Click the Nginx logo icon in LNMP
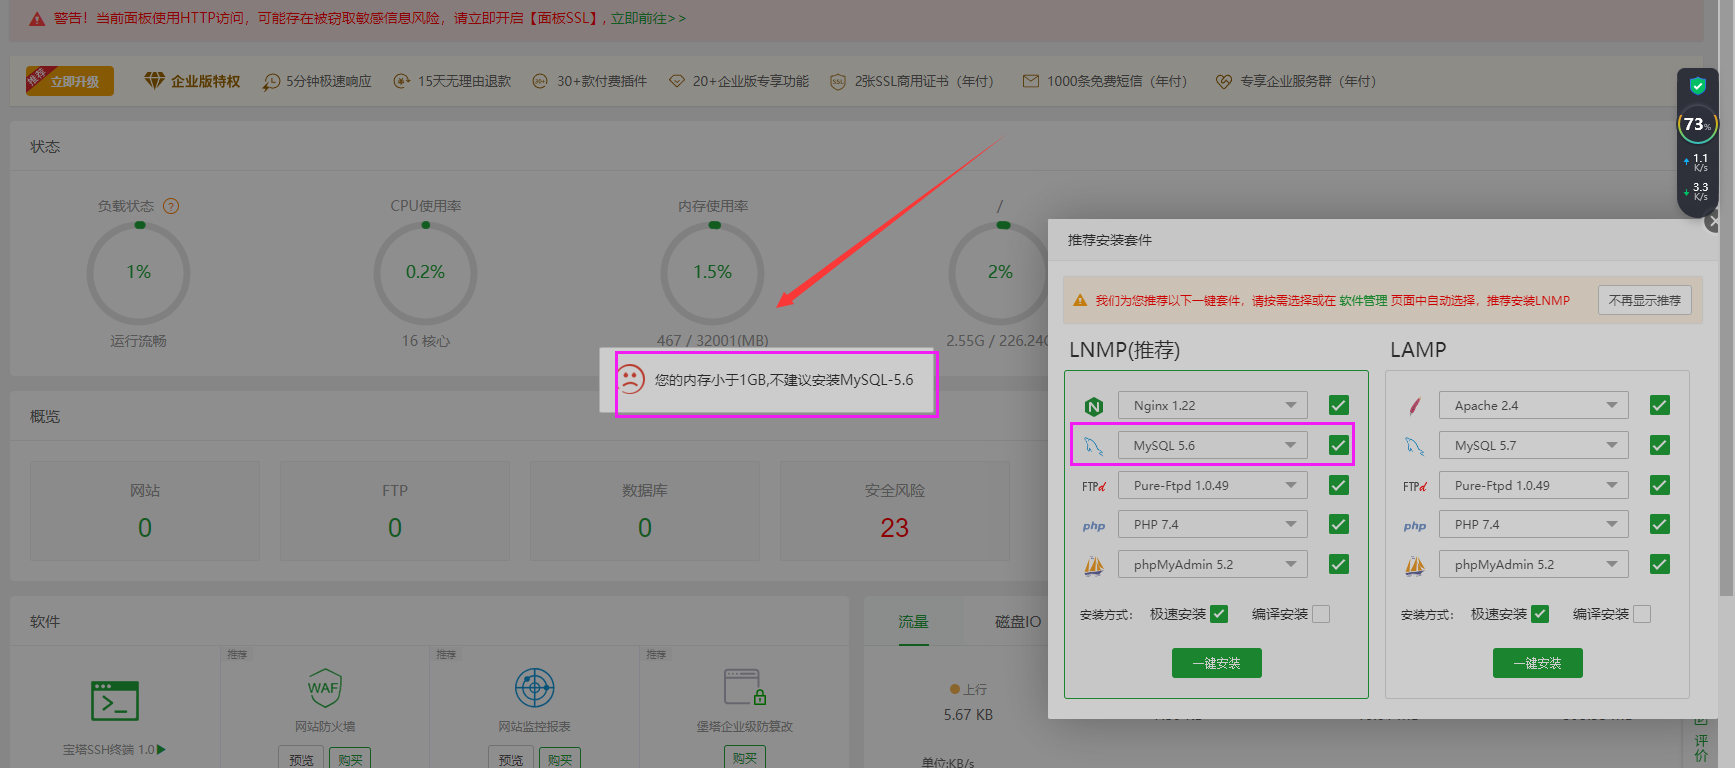The height and width of the screenshot is (768, 1735). pyautogui.click(x=1094, y=406)
